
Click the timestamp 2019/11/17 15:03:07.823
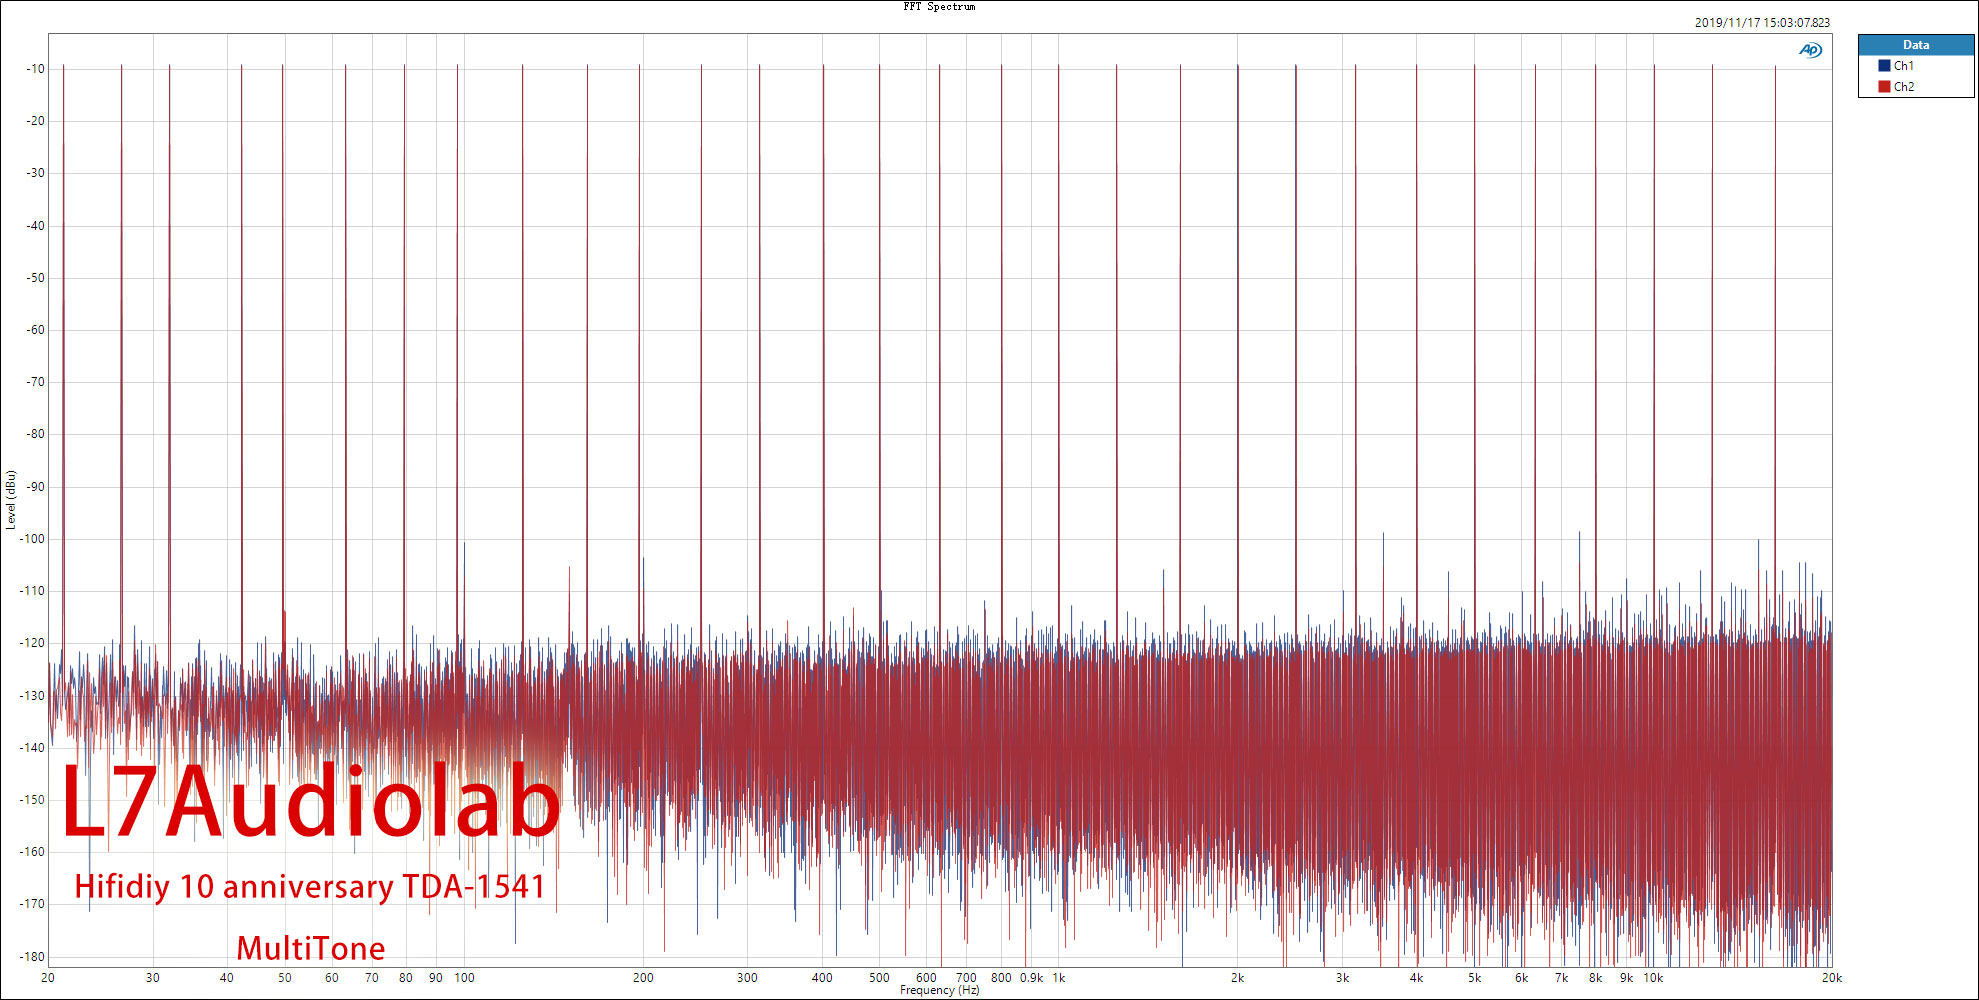[x=1762, y=22]
